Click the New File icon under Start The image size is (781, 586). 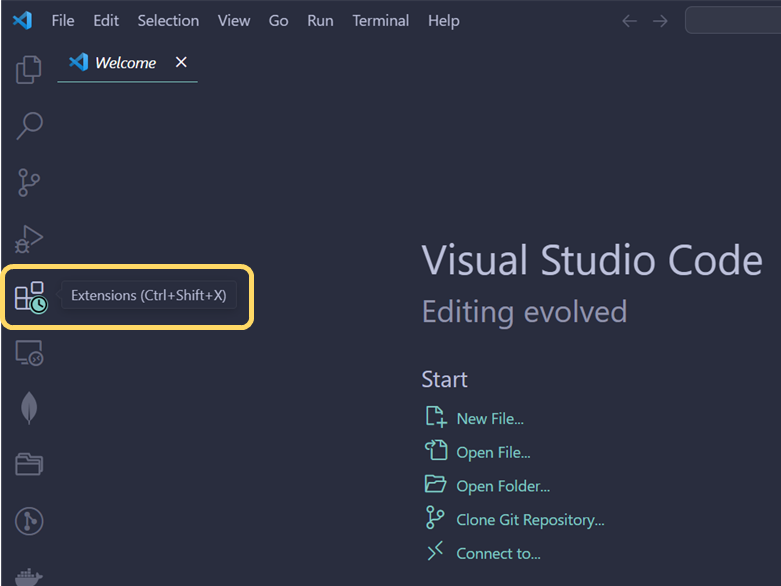[436, 417]
